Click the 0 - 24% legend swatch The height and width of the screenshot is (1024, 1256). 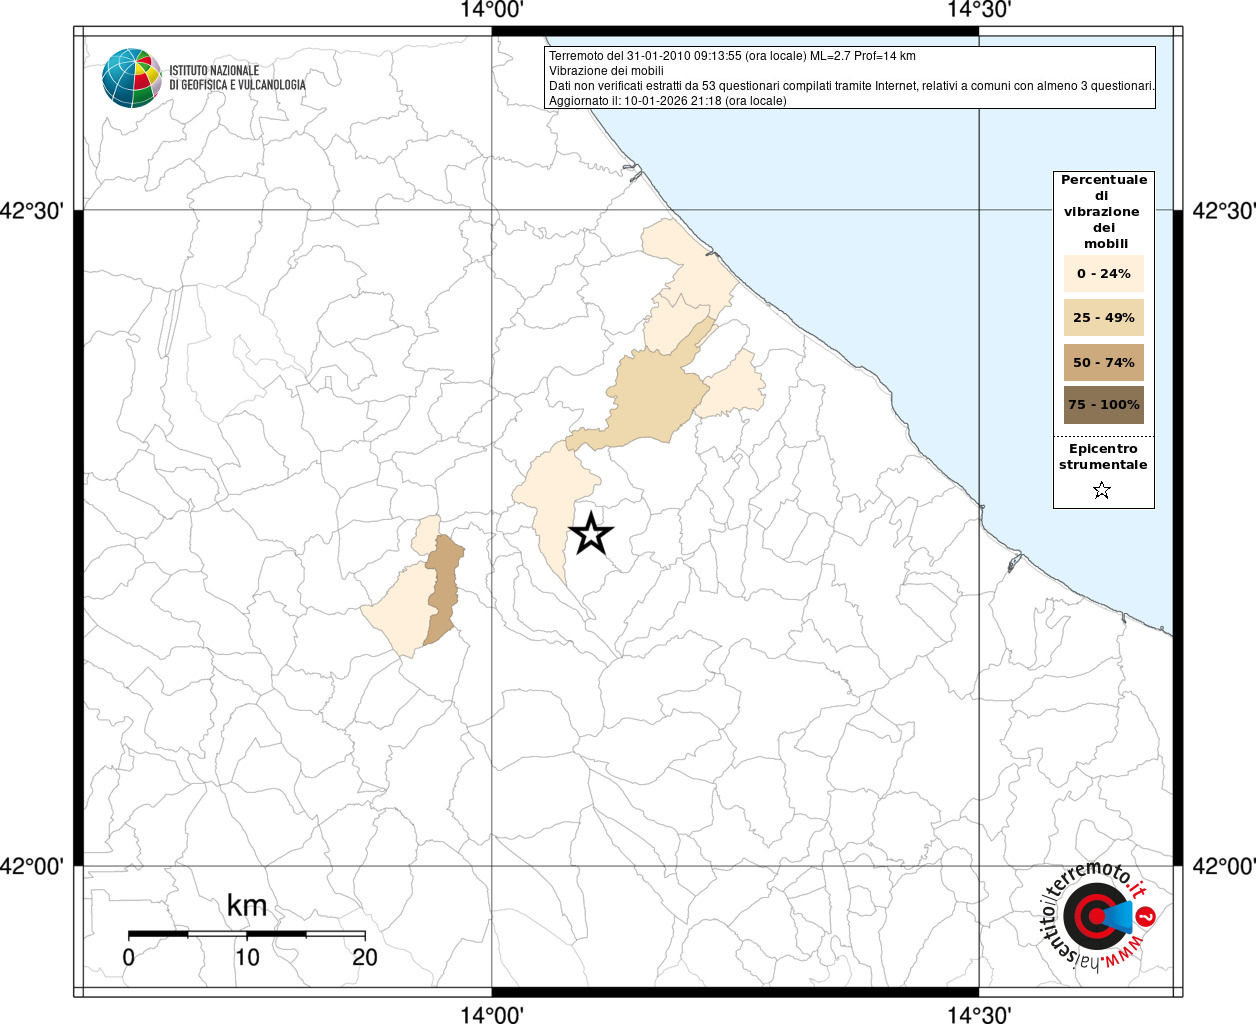point(1103,273)
